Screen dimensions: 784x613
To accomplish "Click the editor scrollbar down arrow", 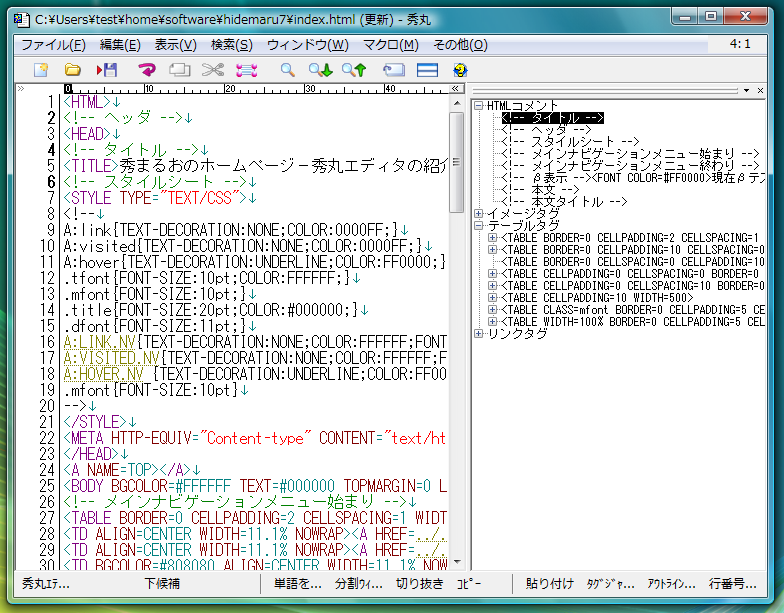I will coord(457,562).
